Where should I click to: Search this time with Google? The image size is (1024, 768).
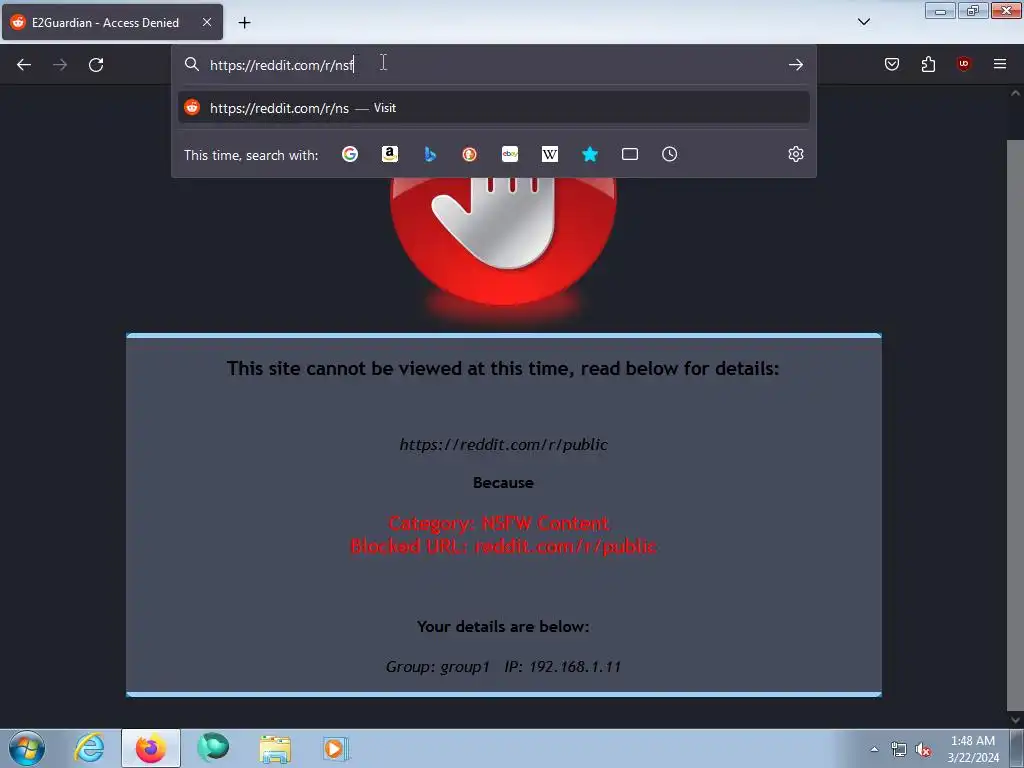[x=350, y=154]
